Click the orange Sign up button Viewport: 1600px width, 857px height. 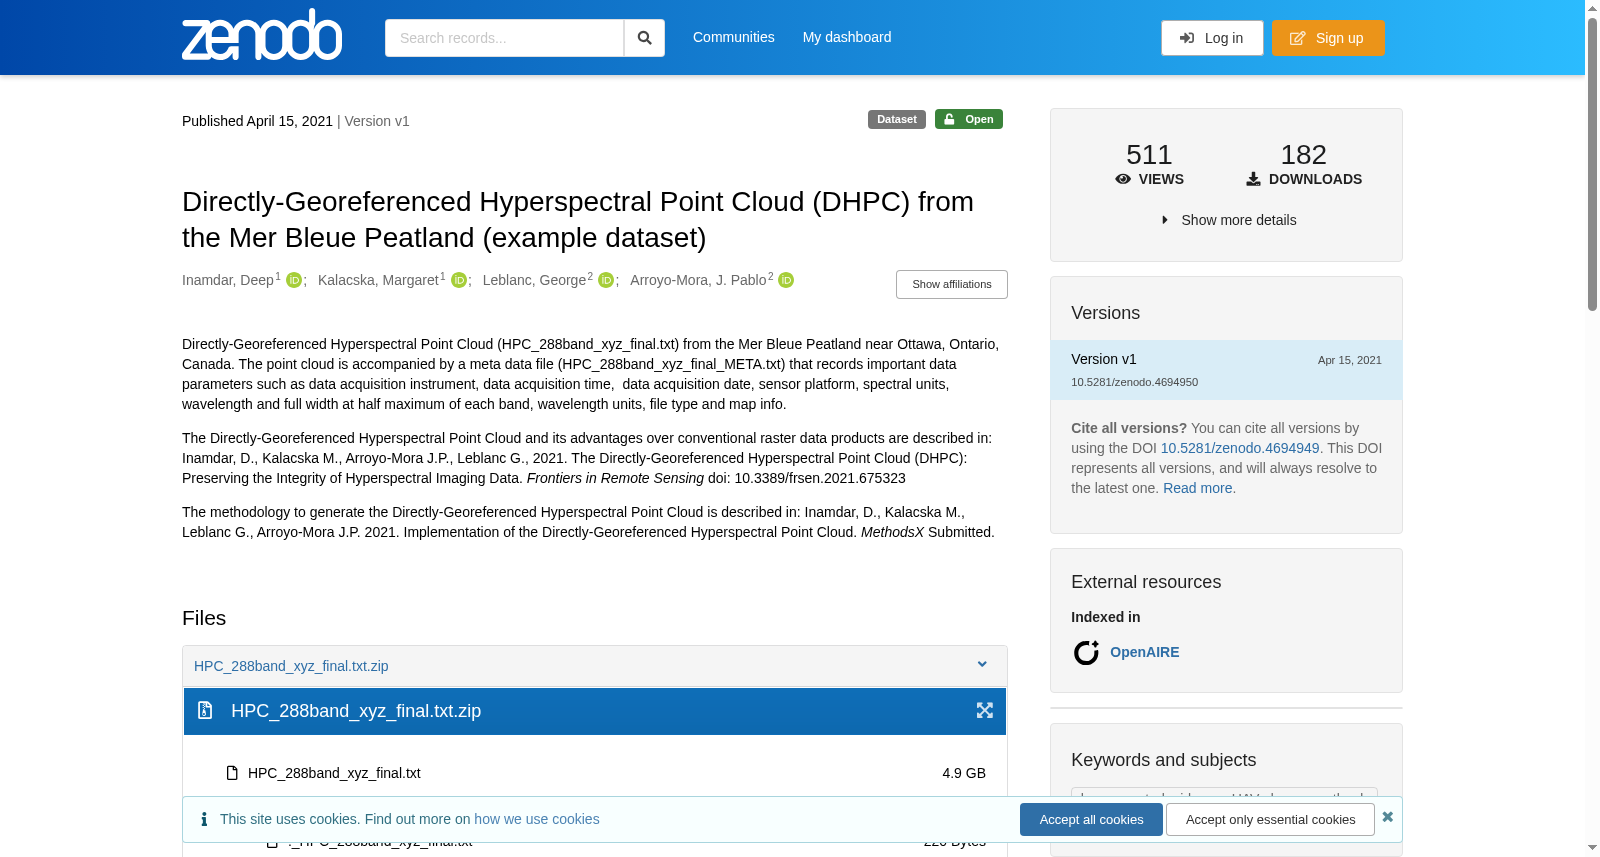click(x=1328, y=38)
